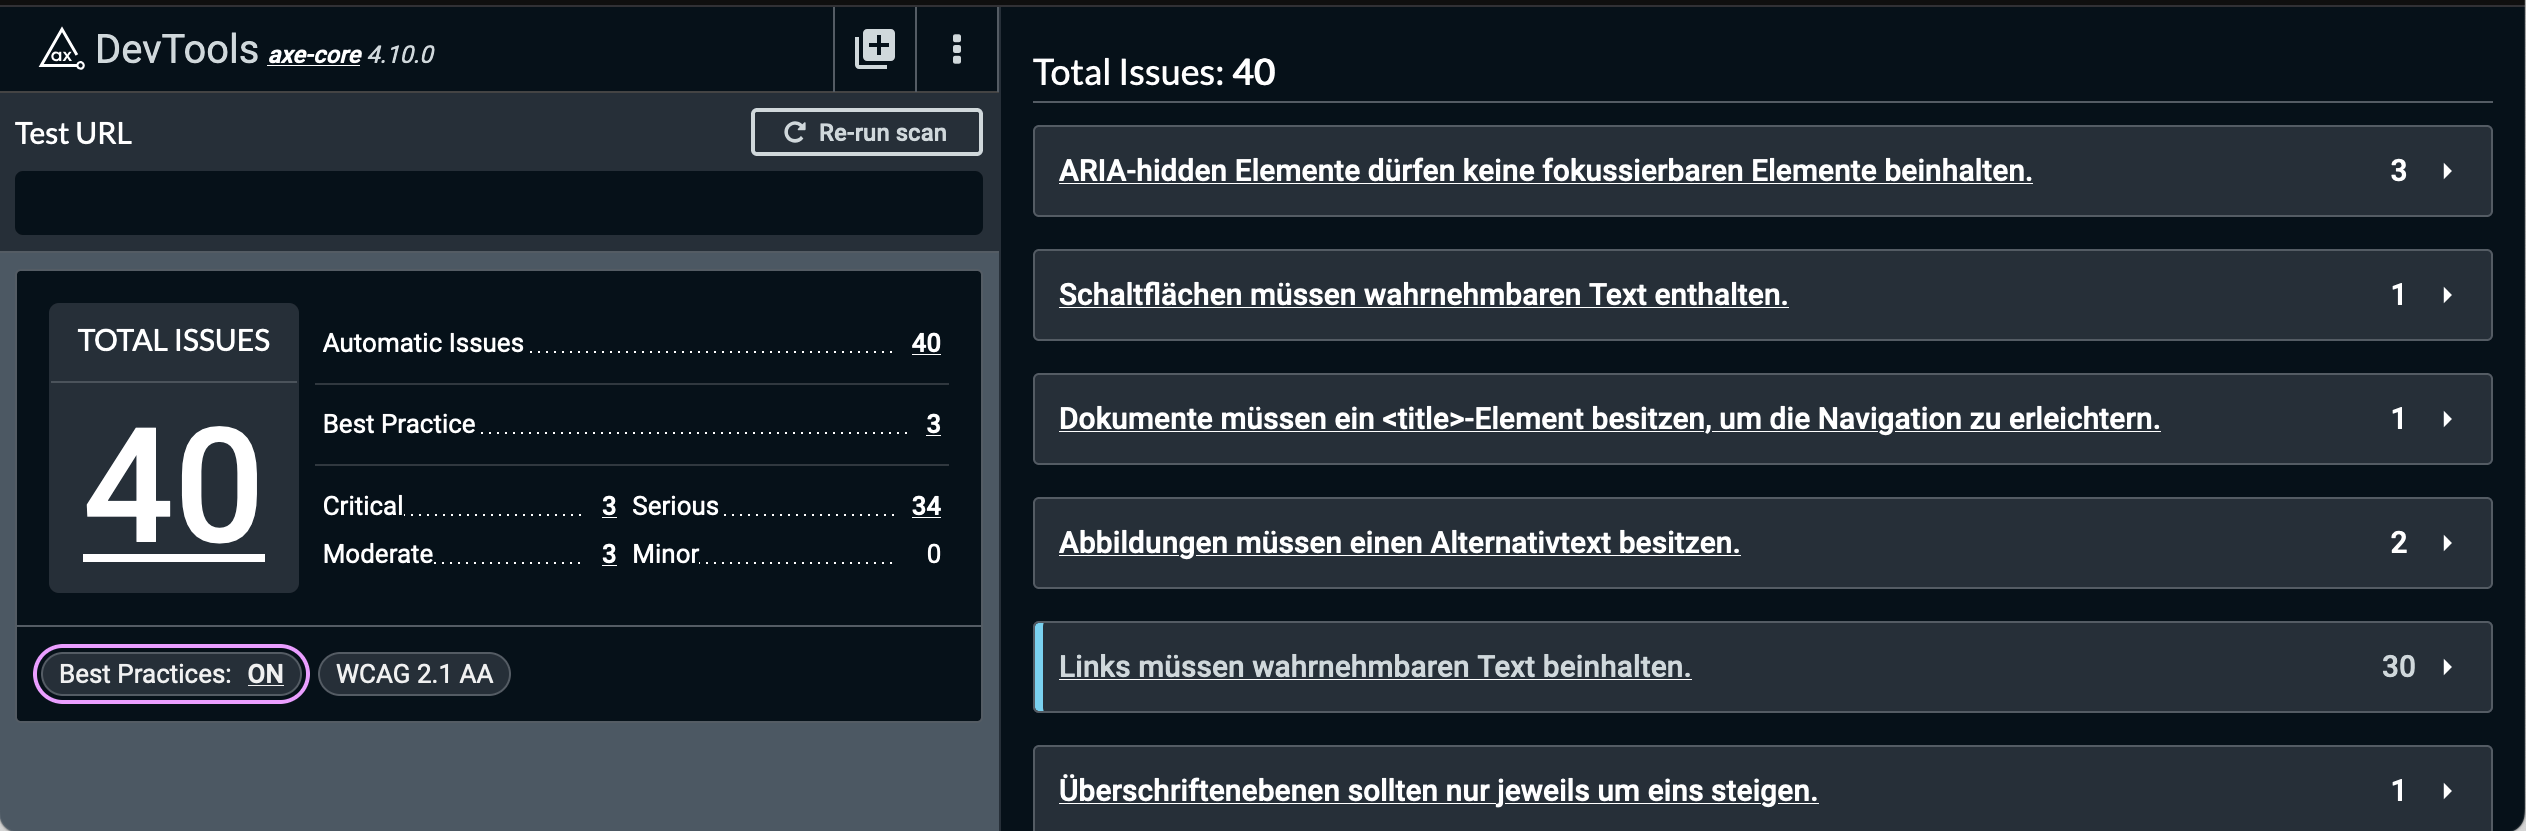
Task: Toggle Best Practices ON setting
Action: click(x=171, y=674)
